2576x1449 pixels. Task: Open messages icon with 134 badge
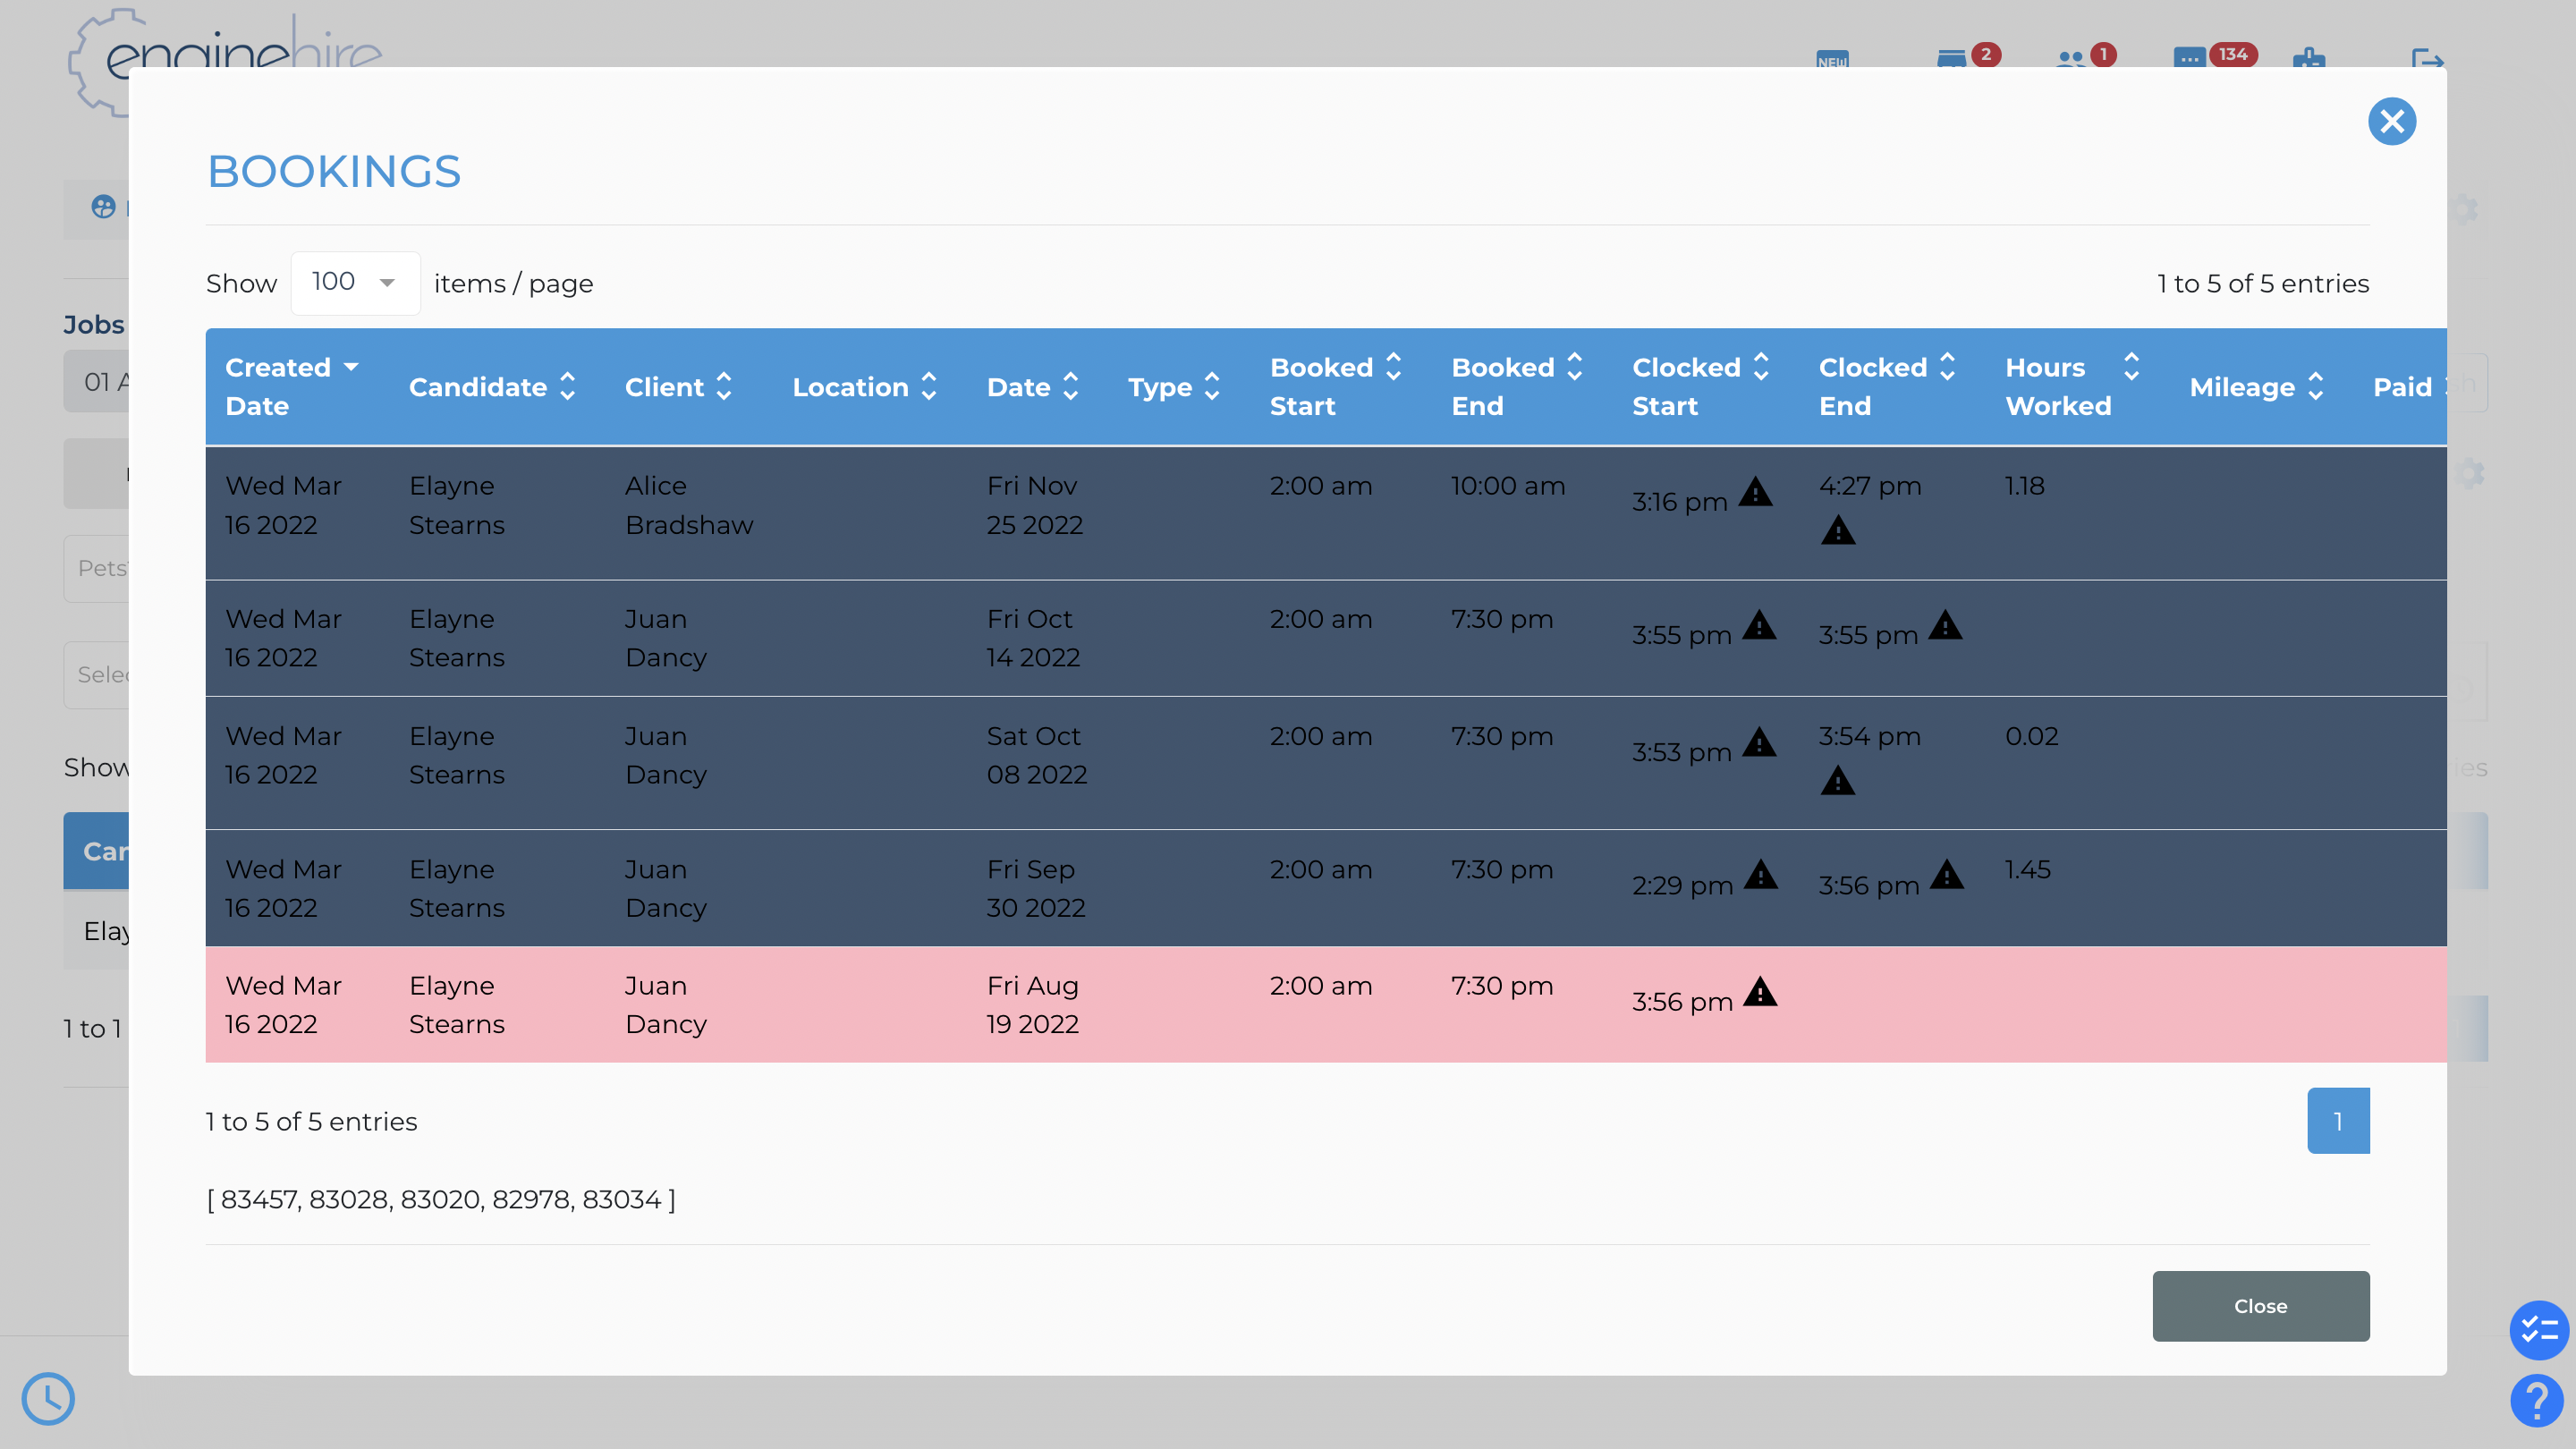pyautogui.click(x=2189, y=58)
